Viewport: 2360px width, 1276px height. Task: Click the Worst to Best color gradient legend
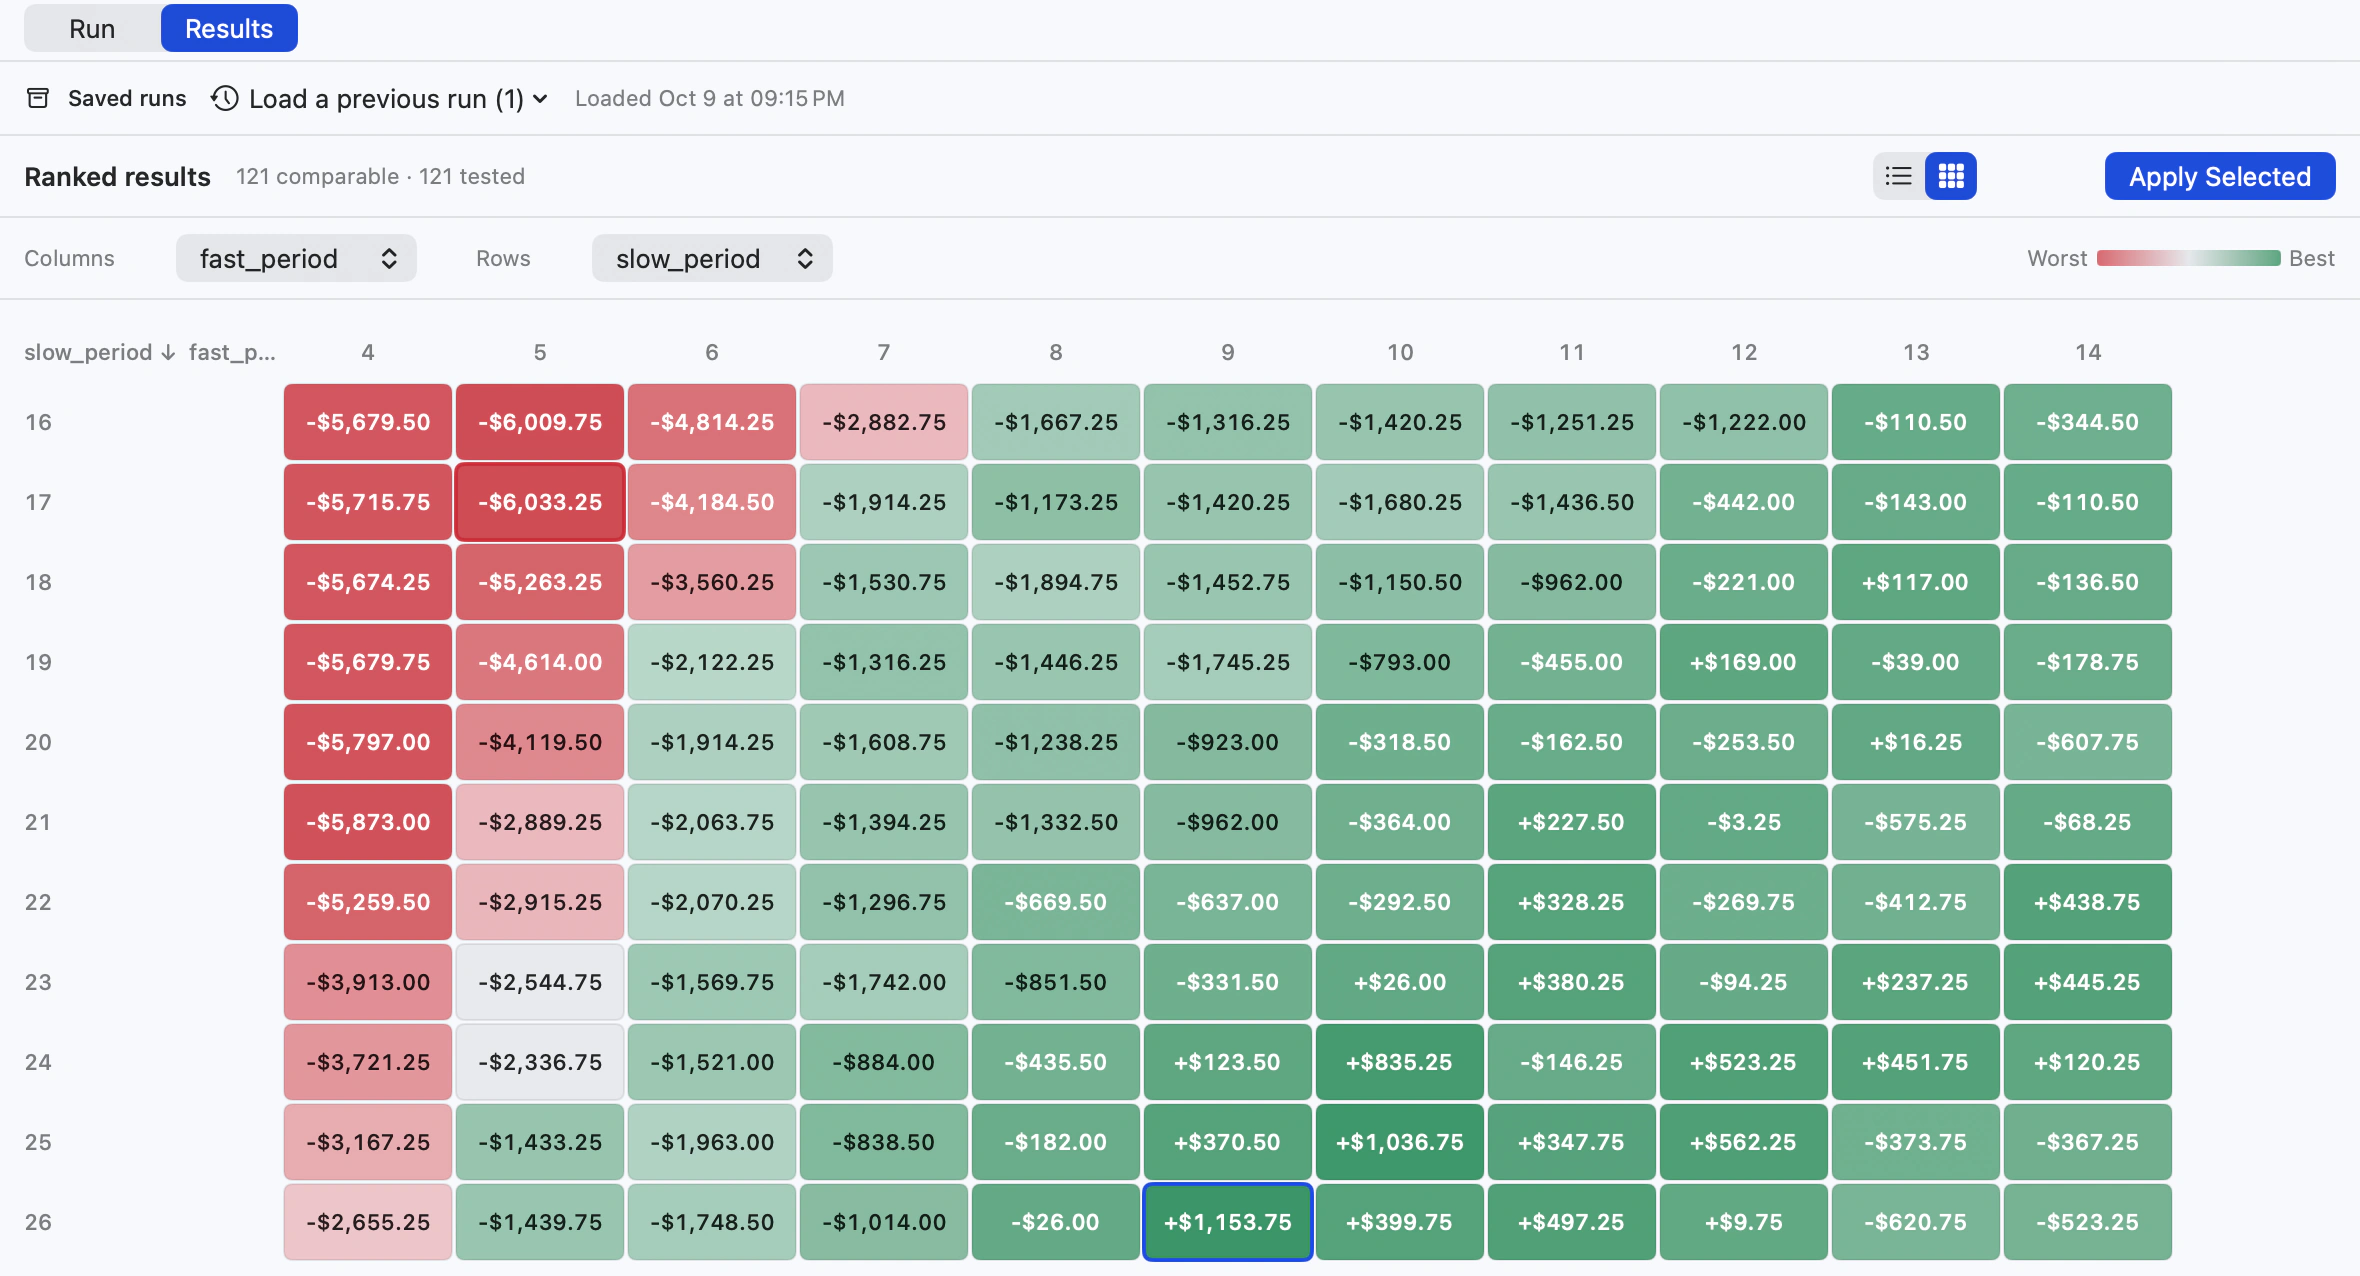point(2188,258)
